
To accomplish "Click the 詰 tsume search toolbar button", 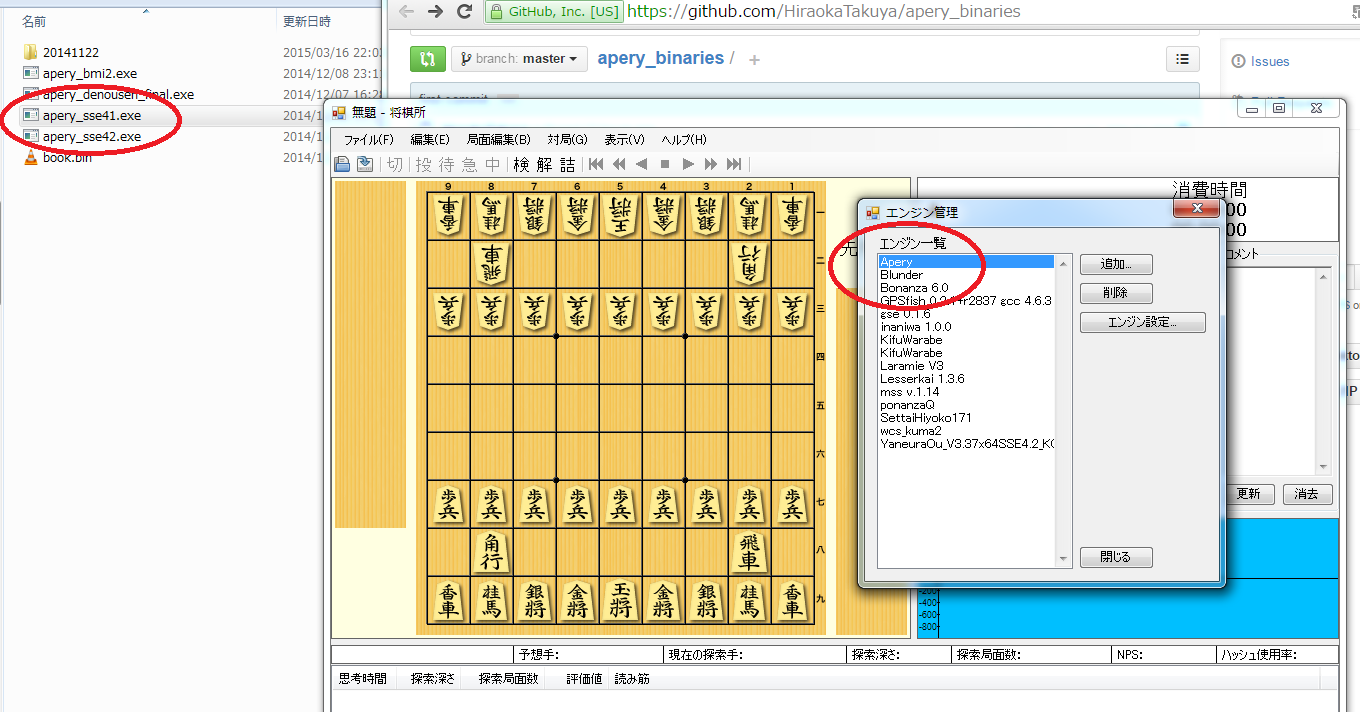I will tap(568, 164).
